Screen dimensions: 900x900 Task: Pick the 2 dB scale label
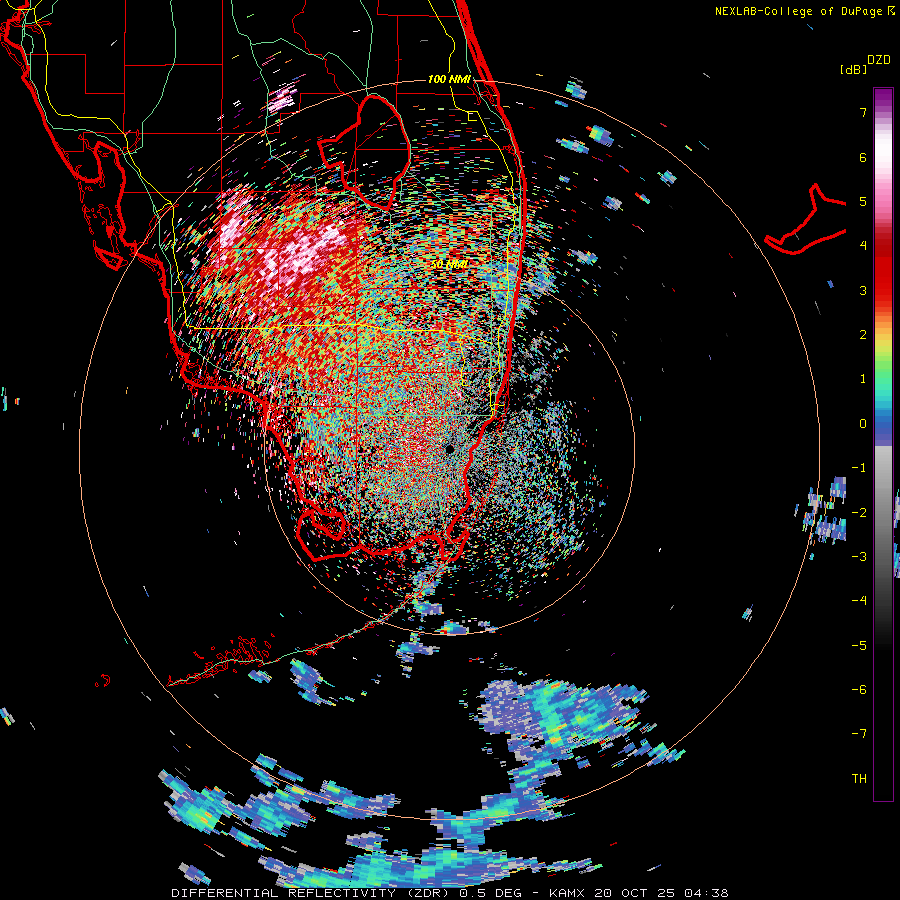(863, 335)
